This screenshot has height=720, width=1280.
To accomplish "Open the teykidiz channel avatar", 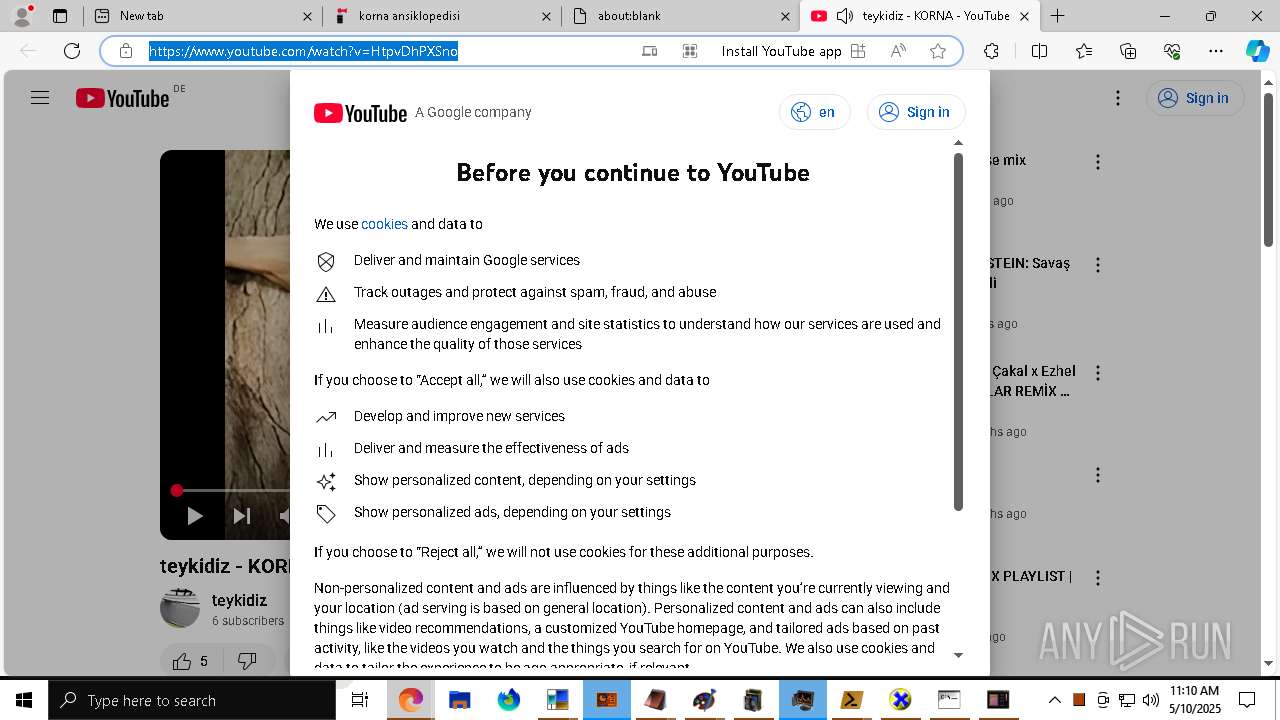I will pyautogui.click(x=180, y=608).
